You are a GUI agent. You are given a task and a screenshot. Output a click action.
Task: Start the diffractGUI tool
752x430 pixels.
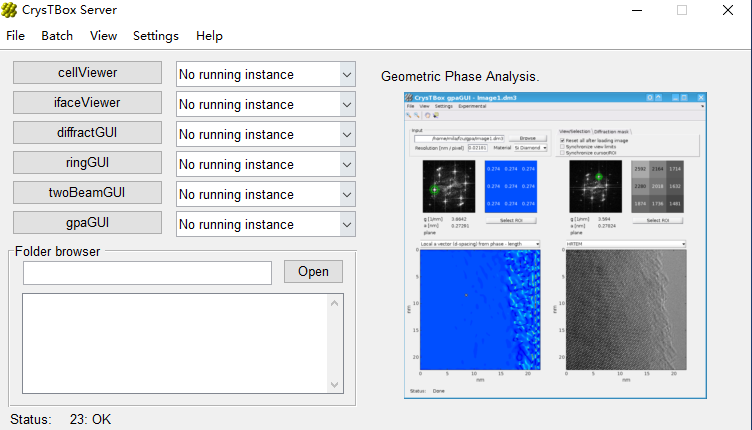87,133
